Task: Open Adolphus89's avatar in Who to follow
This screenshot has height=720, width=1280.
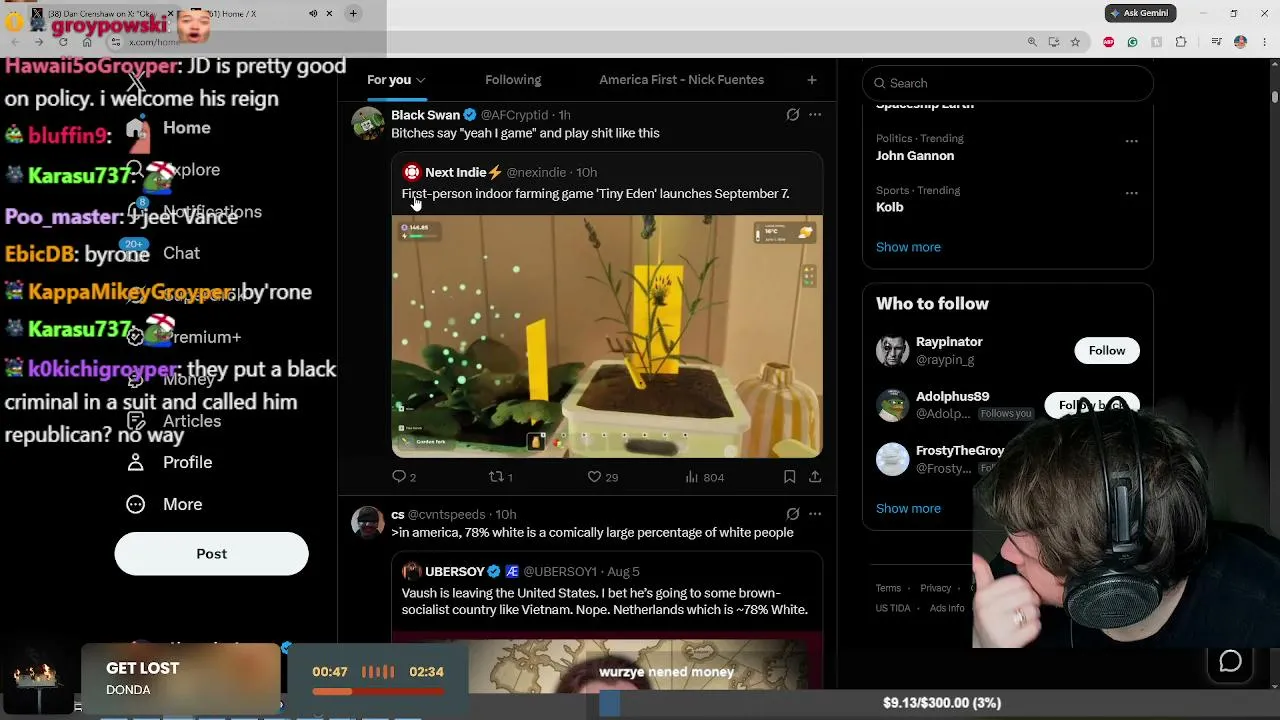Action: pyautogui.click(x=892, y=405)
